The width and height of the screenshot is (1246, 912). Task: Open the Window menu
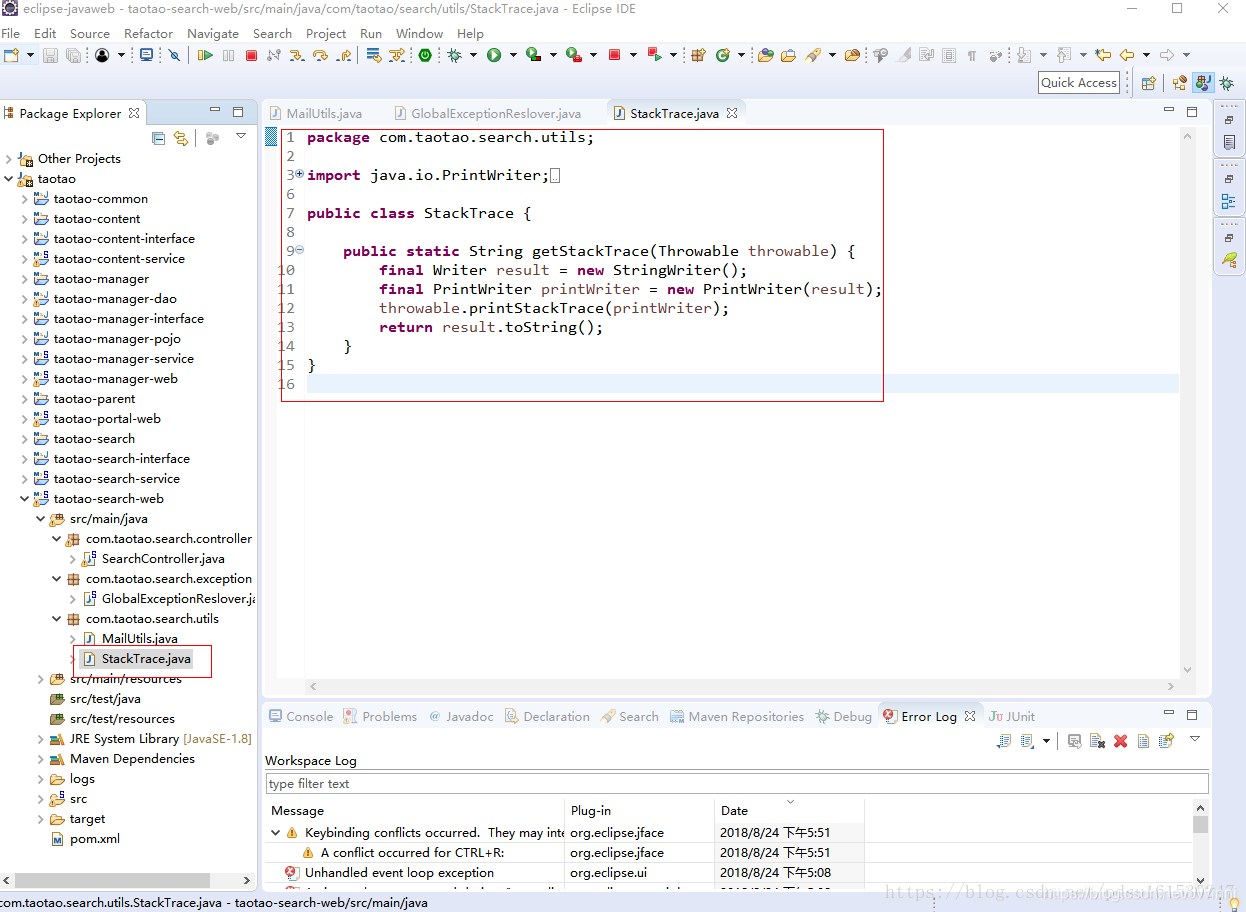point(419,33)
